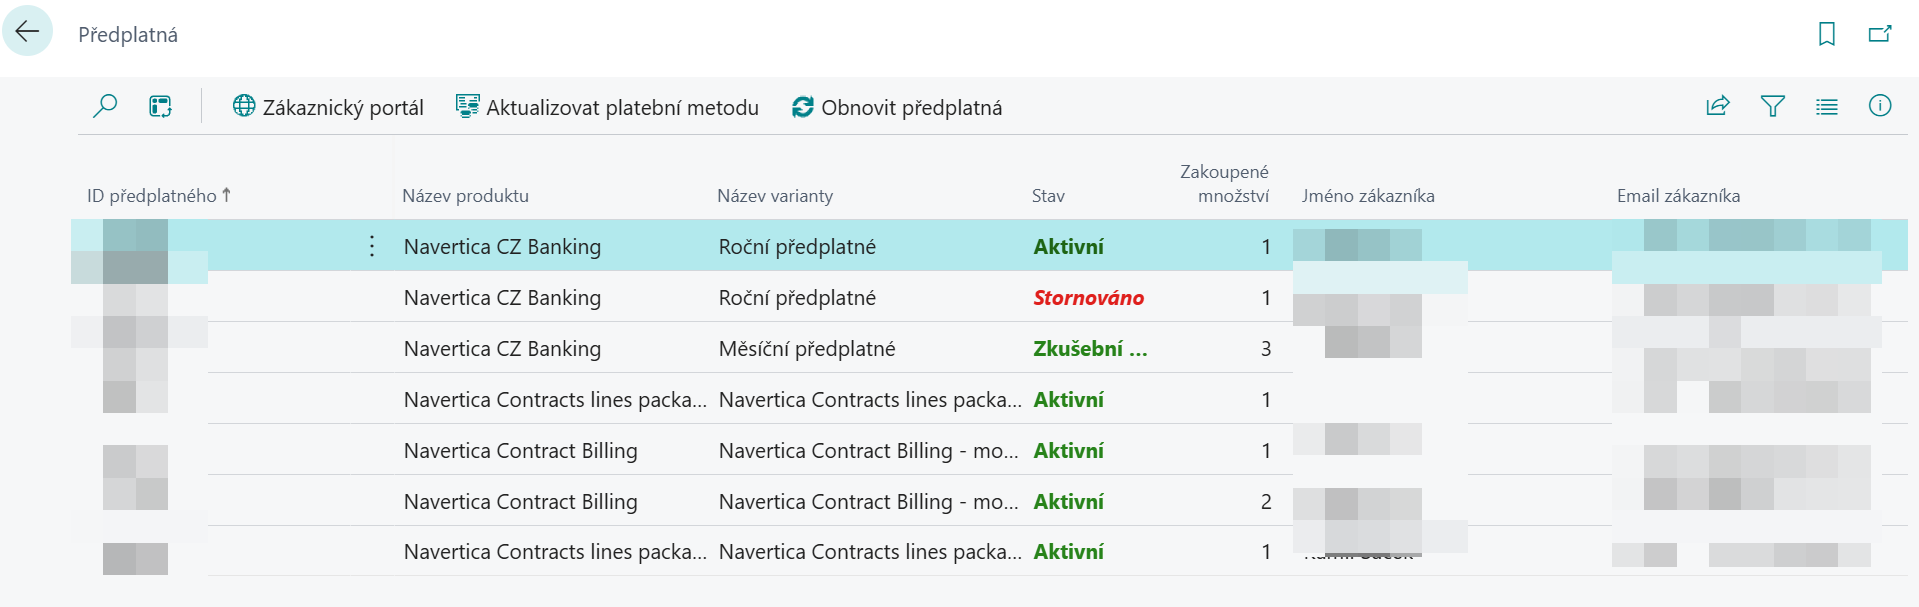Click the choose view options icon
The width and height of the screenshot is (1919, 607).
tap(1826, 106)
